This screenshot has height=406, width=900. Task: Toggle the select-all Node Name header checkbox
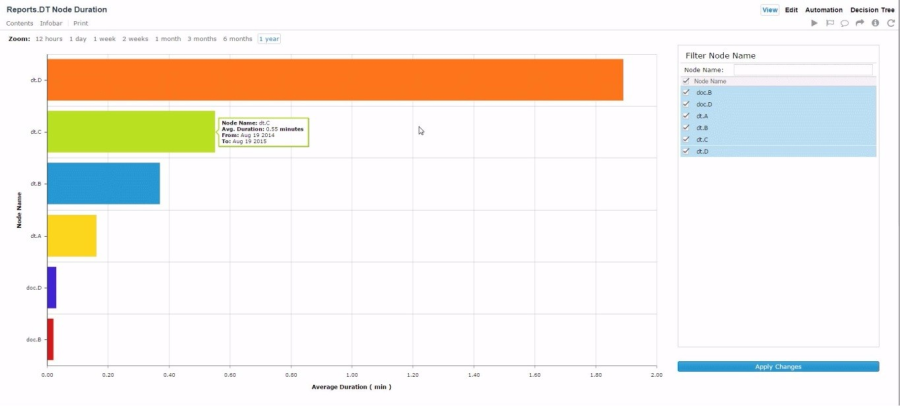686,81
